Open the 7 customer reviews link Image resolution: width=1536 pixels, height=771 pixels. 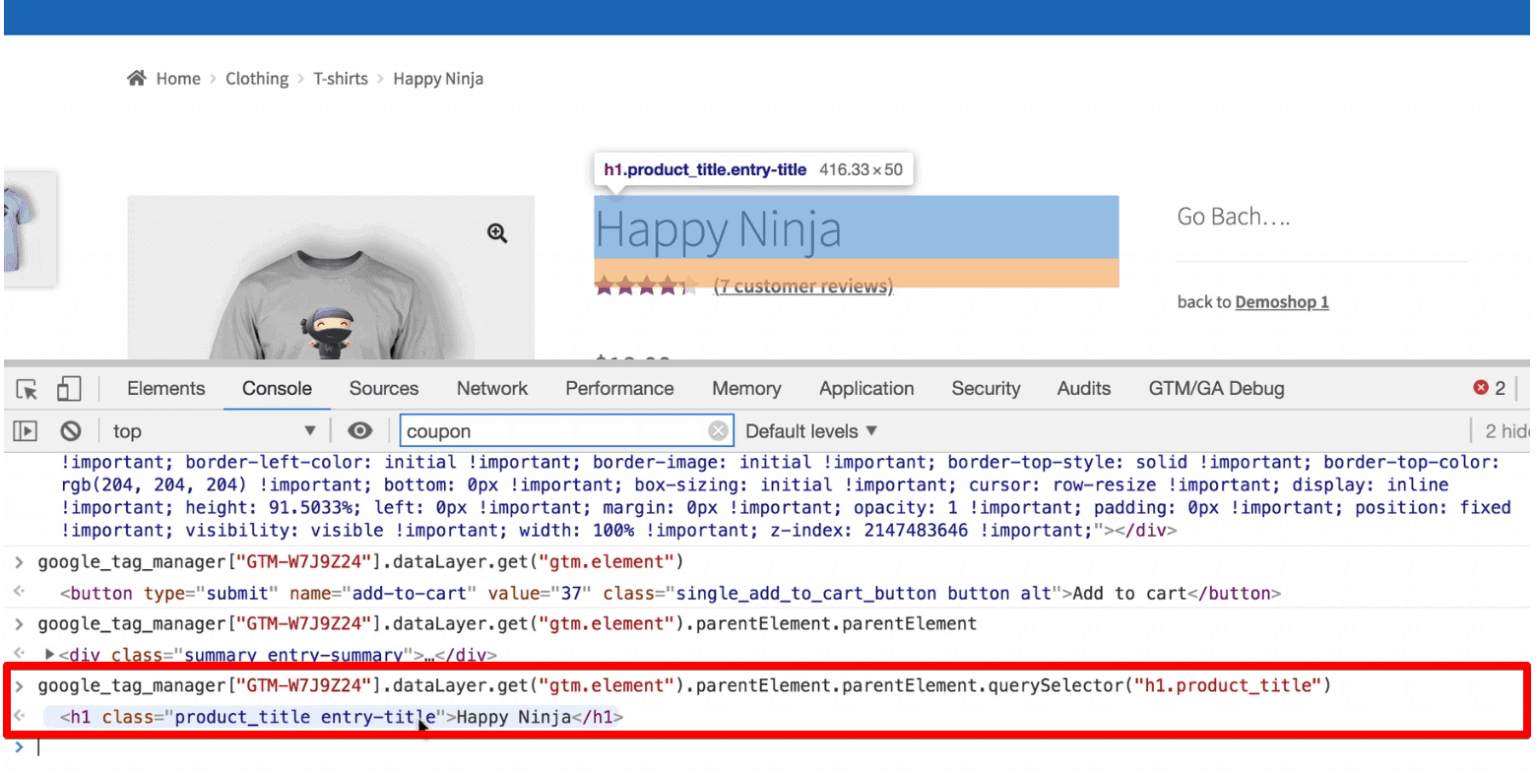pyautogui.click(x=803, y=286)
